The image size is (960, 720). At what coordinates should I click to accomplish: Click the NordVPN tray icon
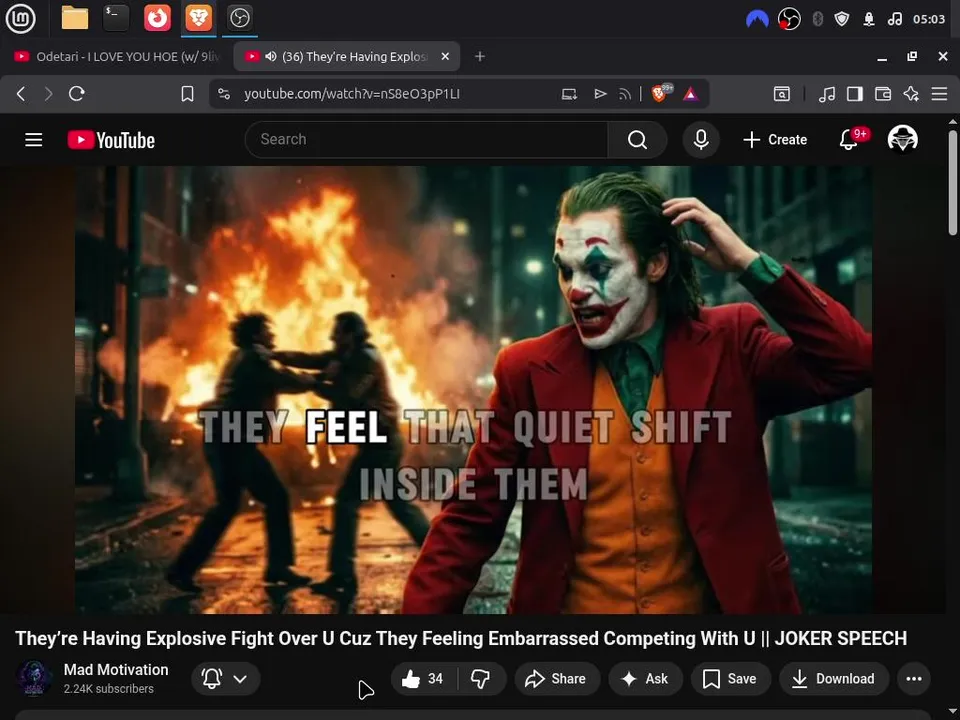[757, 19]
